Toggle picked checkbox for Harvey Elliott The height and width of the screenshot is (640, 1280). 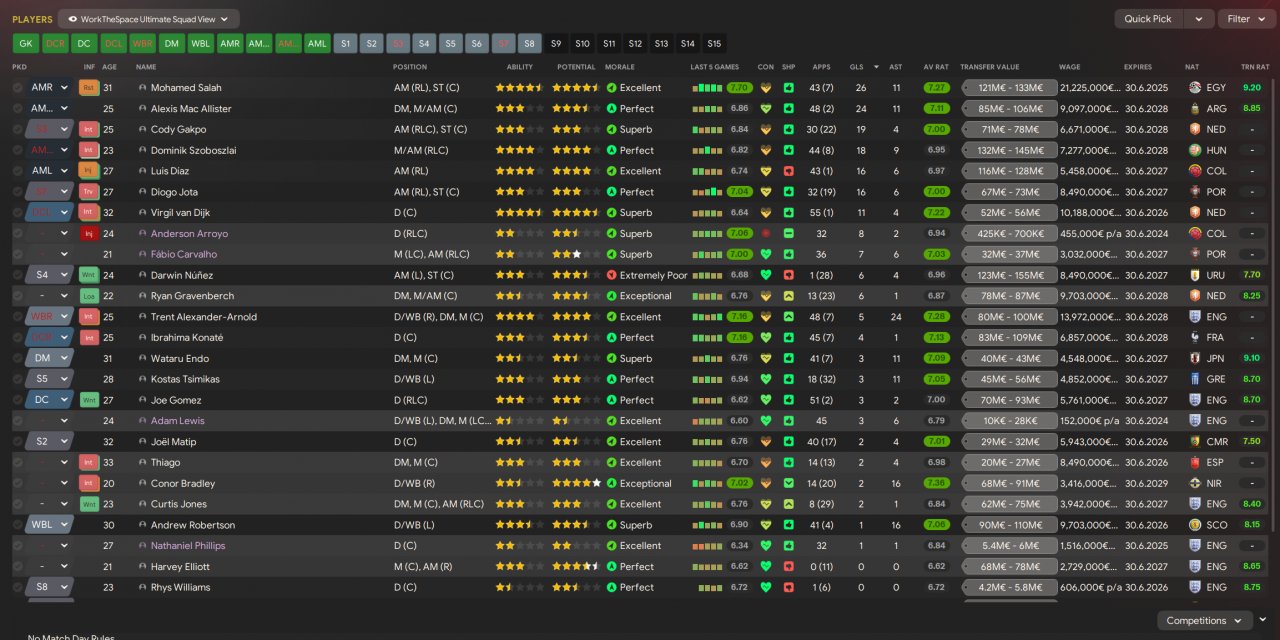(17, 566)
